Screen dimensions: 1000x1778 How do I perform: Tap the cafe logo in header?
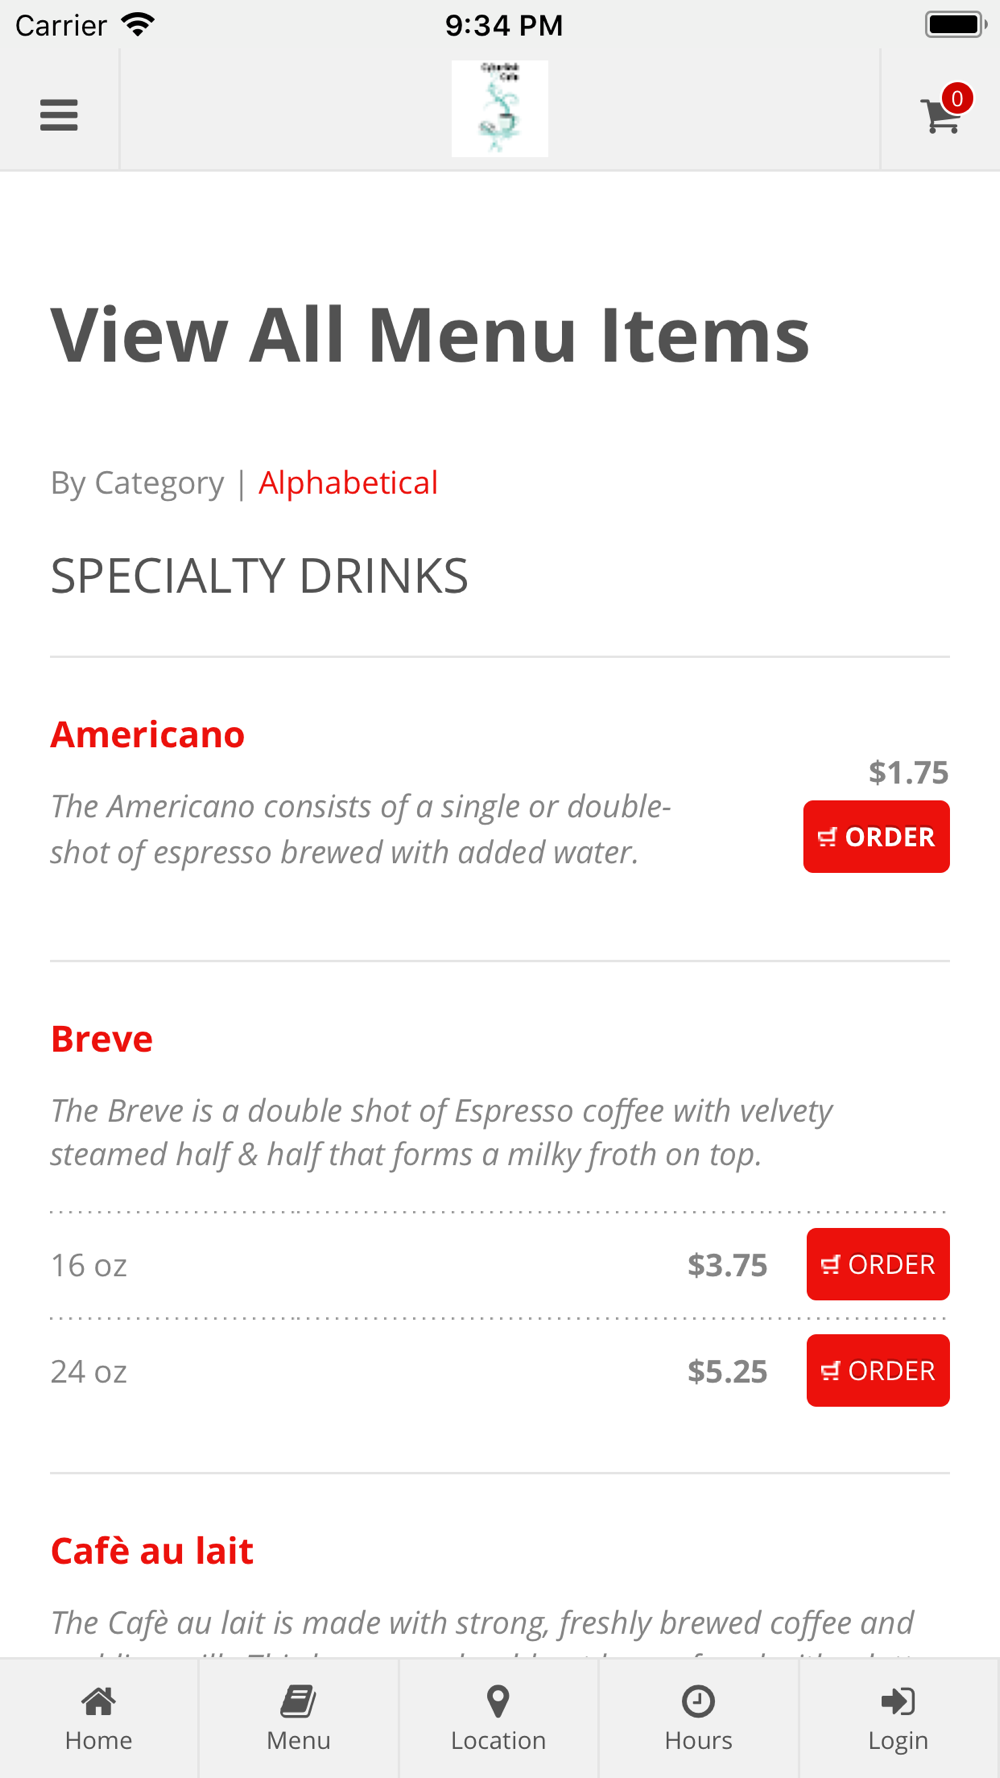(x=499, y=108)
